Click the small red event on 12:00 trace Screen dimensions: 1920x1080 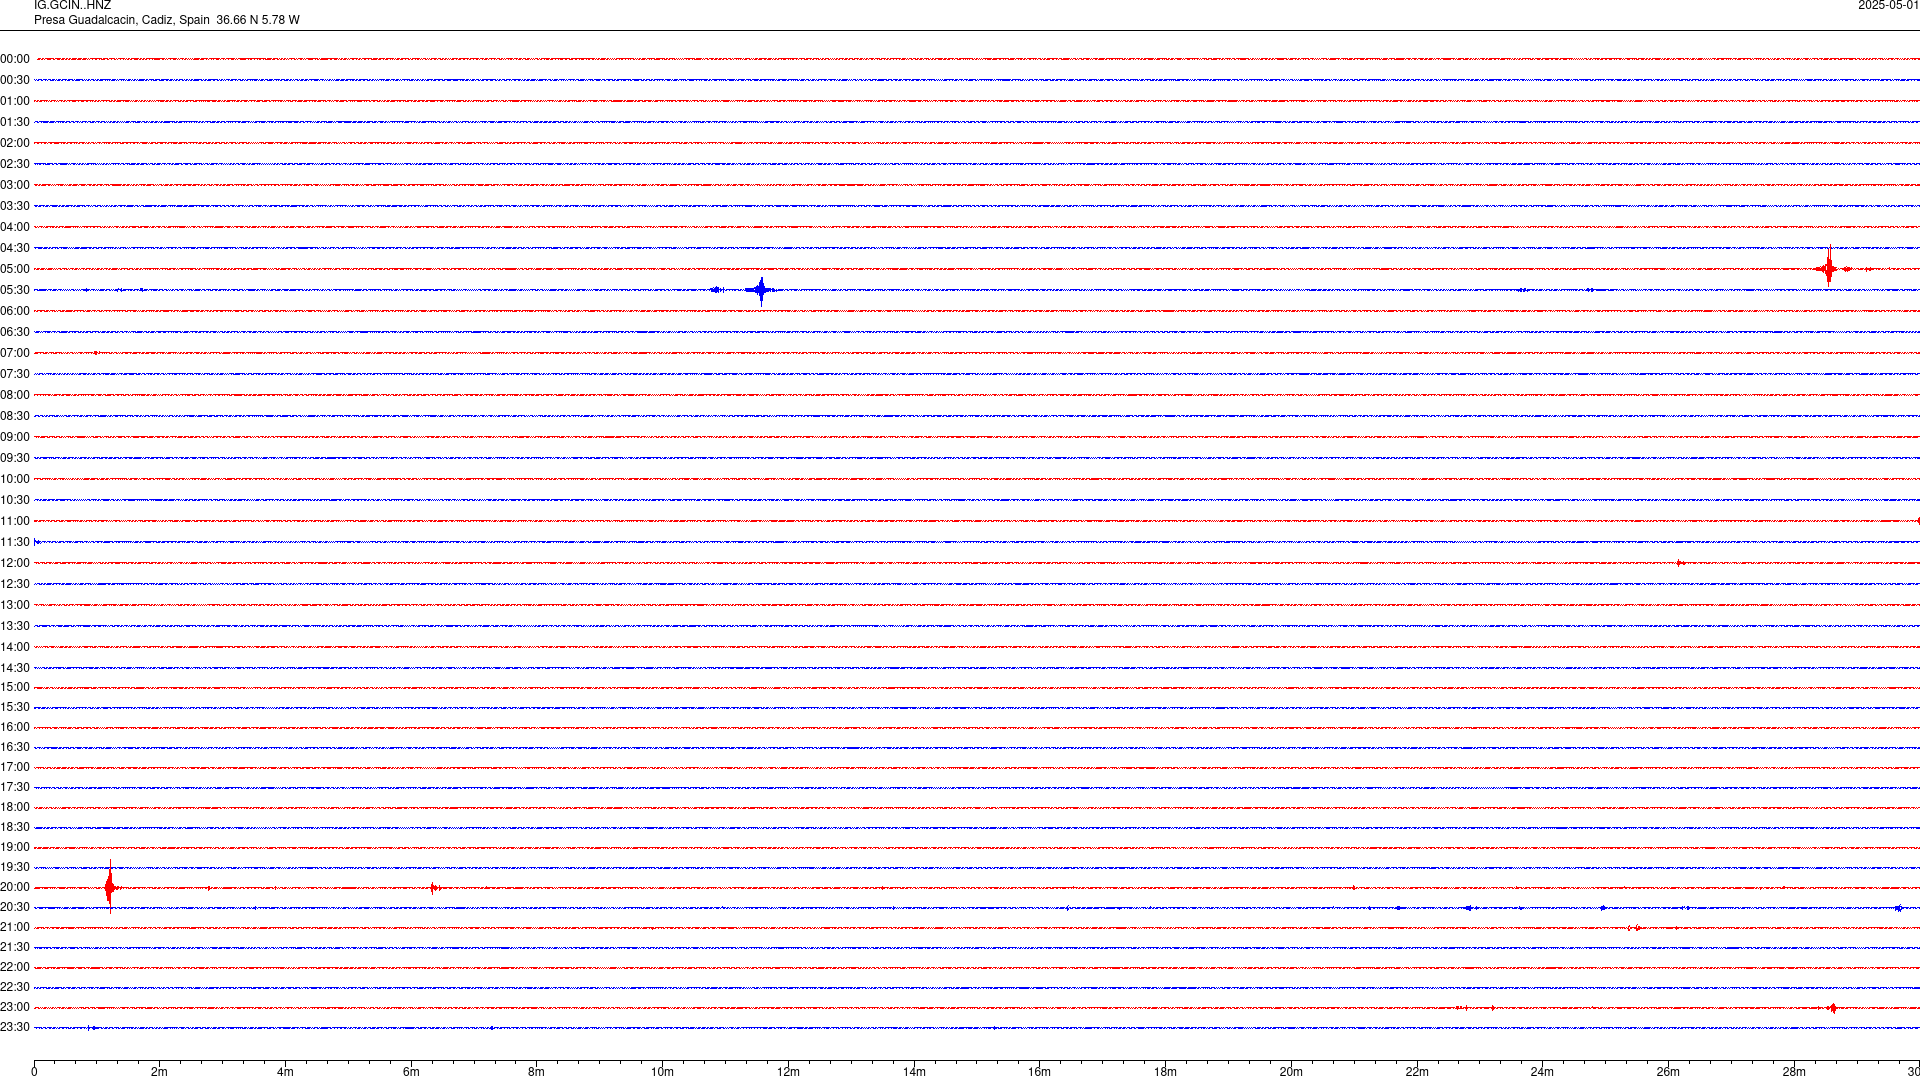1680,563
